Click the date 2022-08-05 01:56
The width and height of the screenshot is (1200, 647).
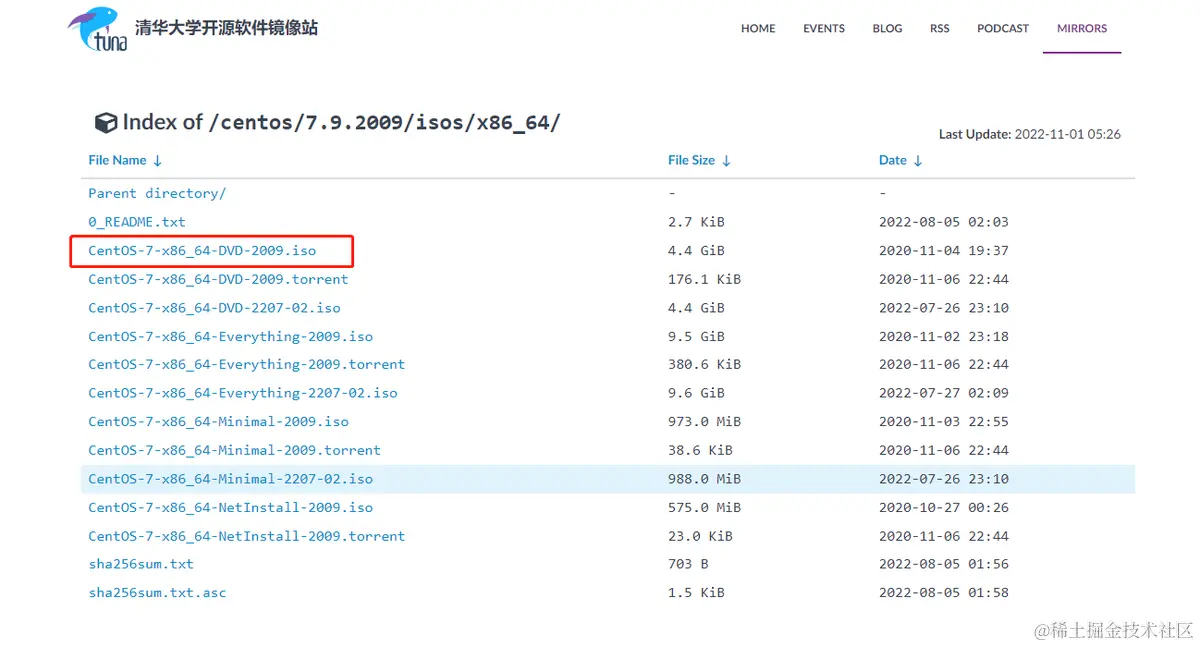tap(944, 564)
